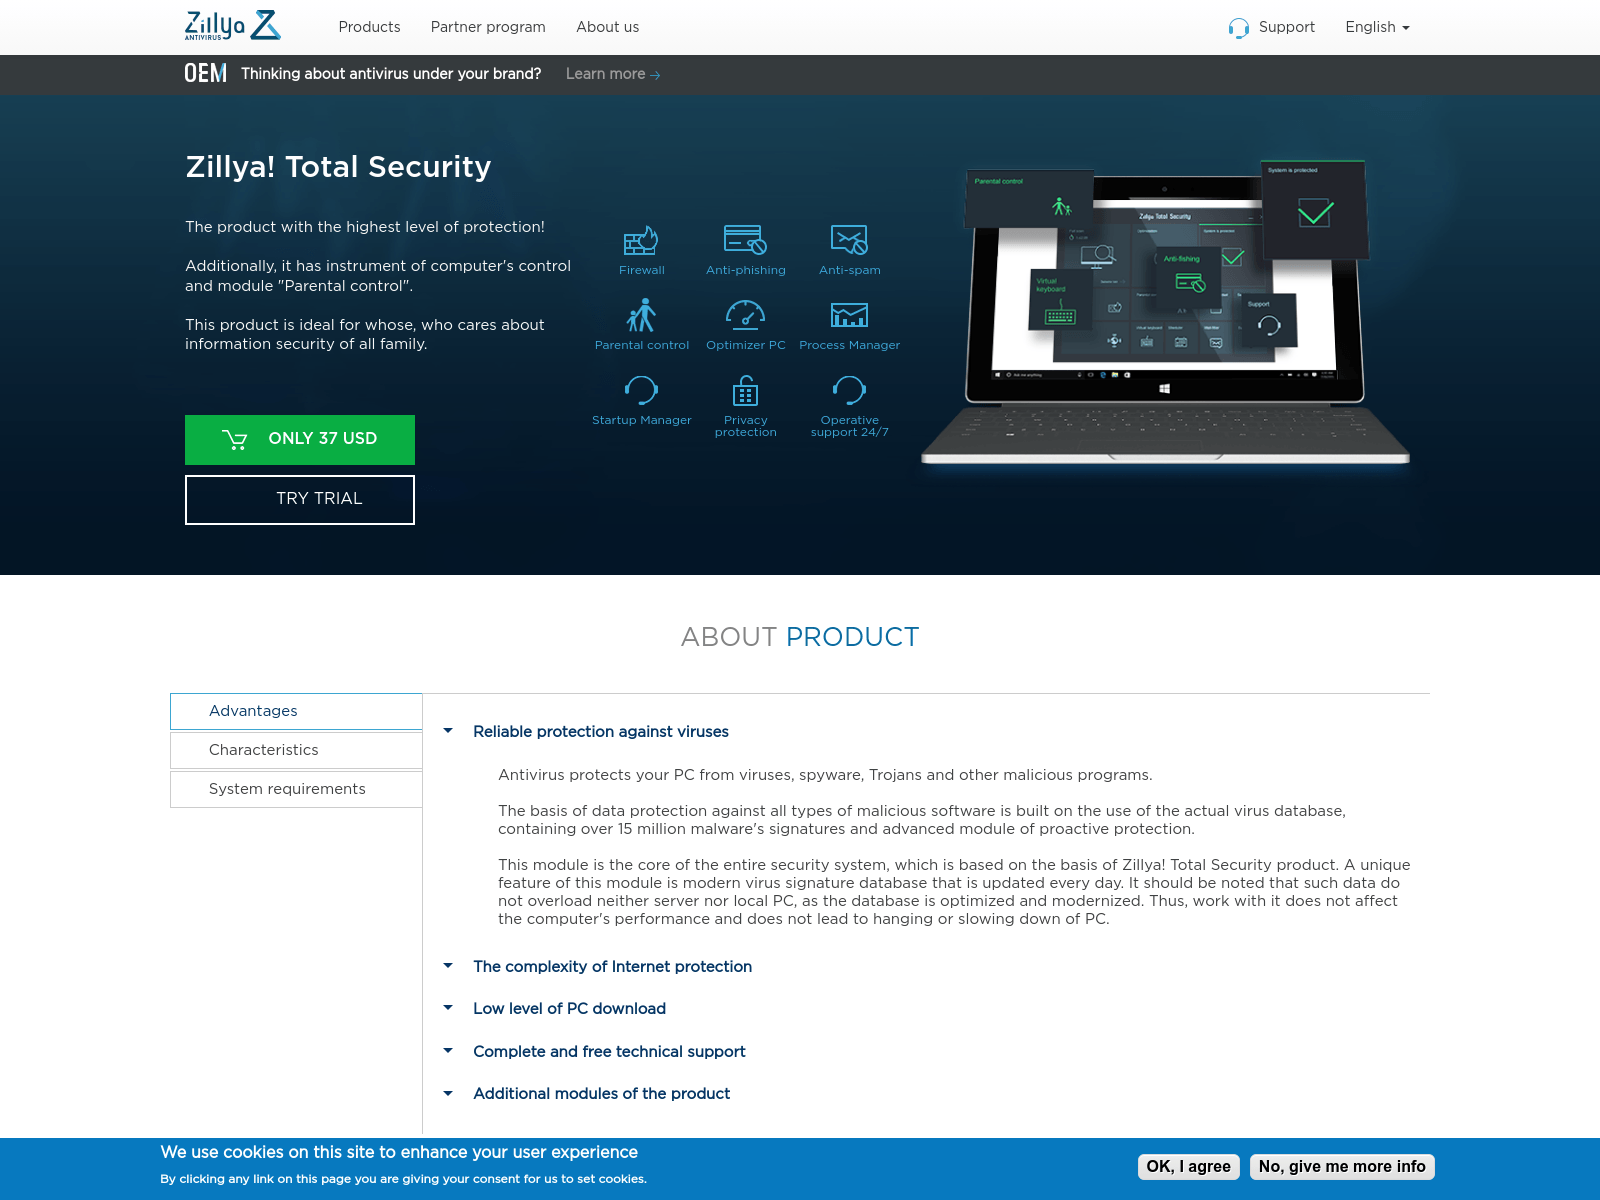Open the About us menu
Viewport: 1600px width, 1200px height.
[x=607, y=27]
